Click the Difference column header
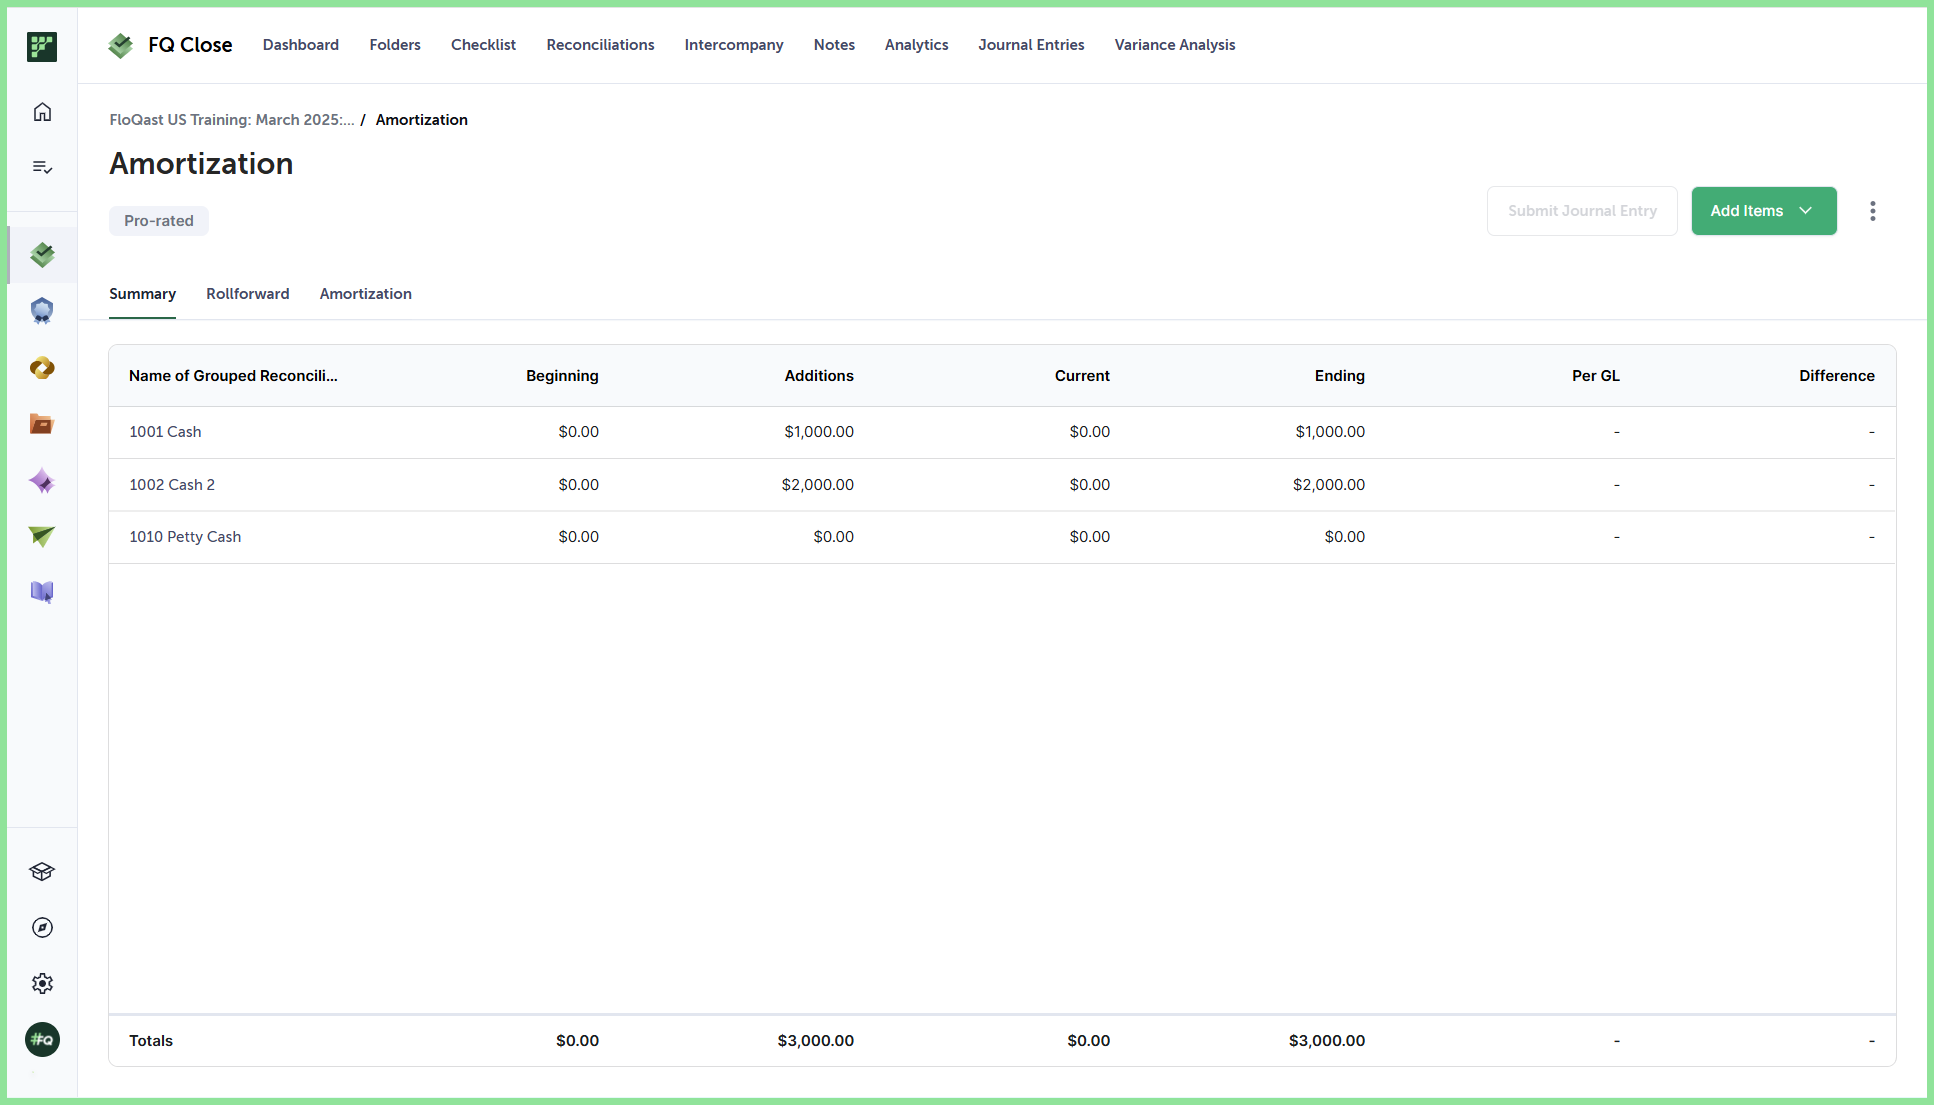The width and height of the screenshot is (1934, 1105). (x=1837, y=376)
